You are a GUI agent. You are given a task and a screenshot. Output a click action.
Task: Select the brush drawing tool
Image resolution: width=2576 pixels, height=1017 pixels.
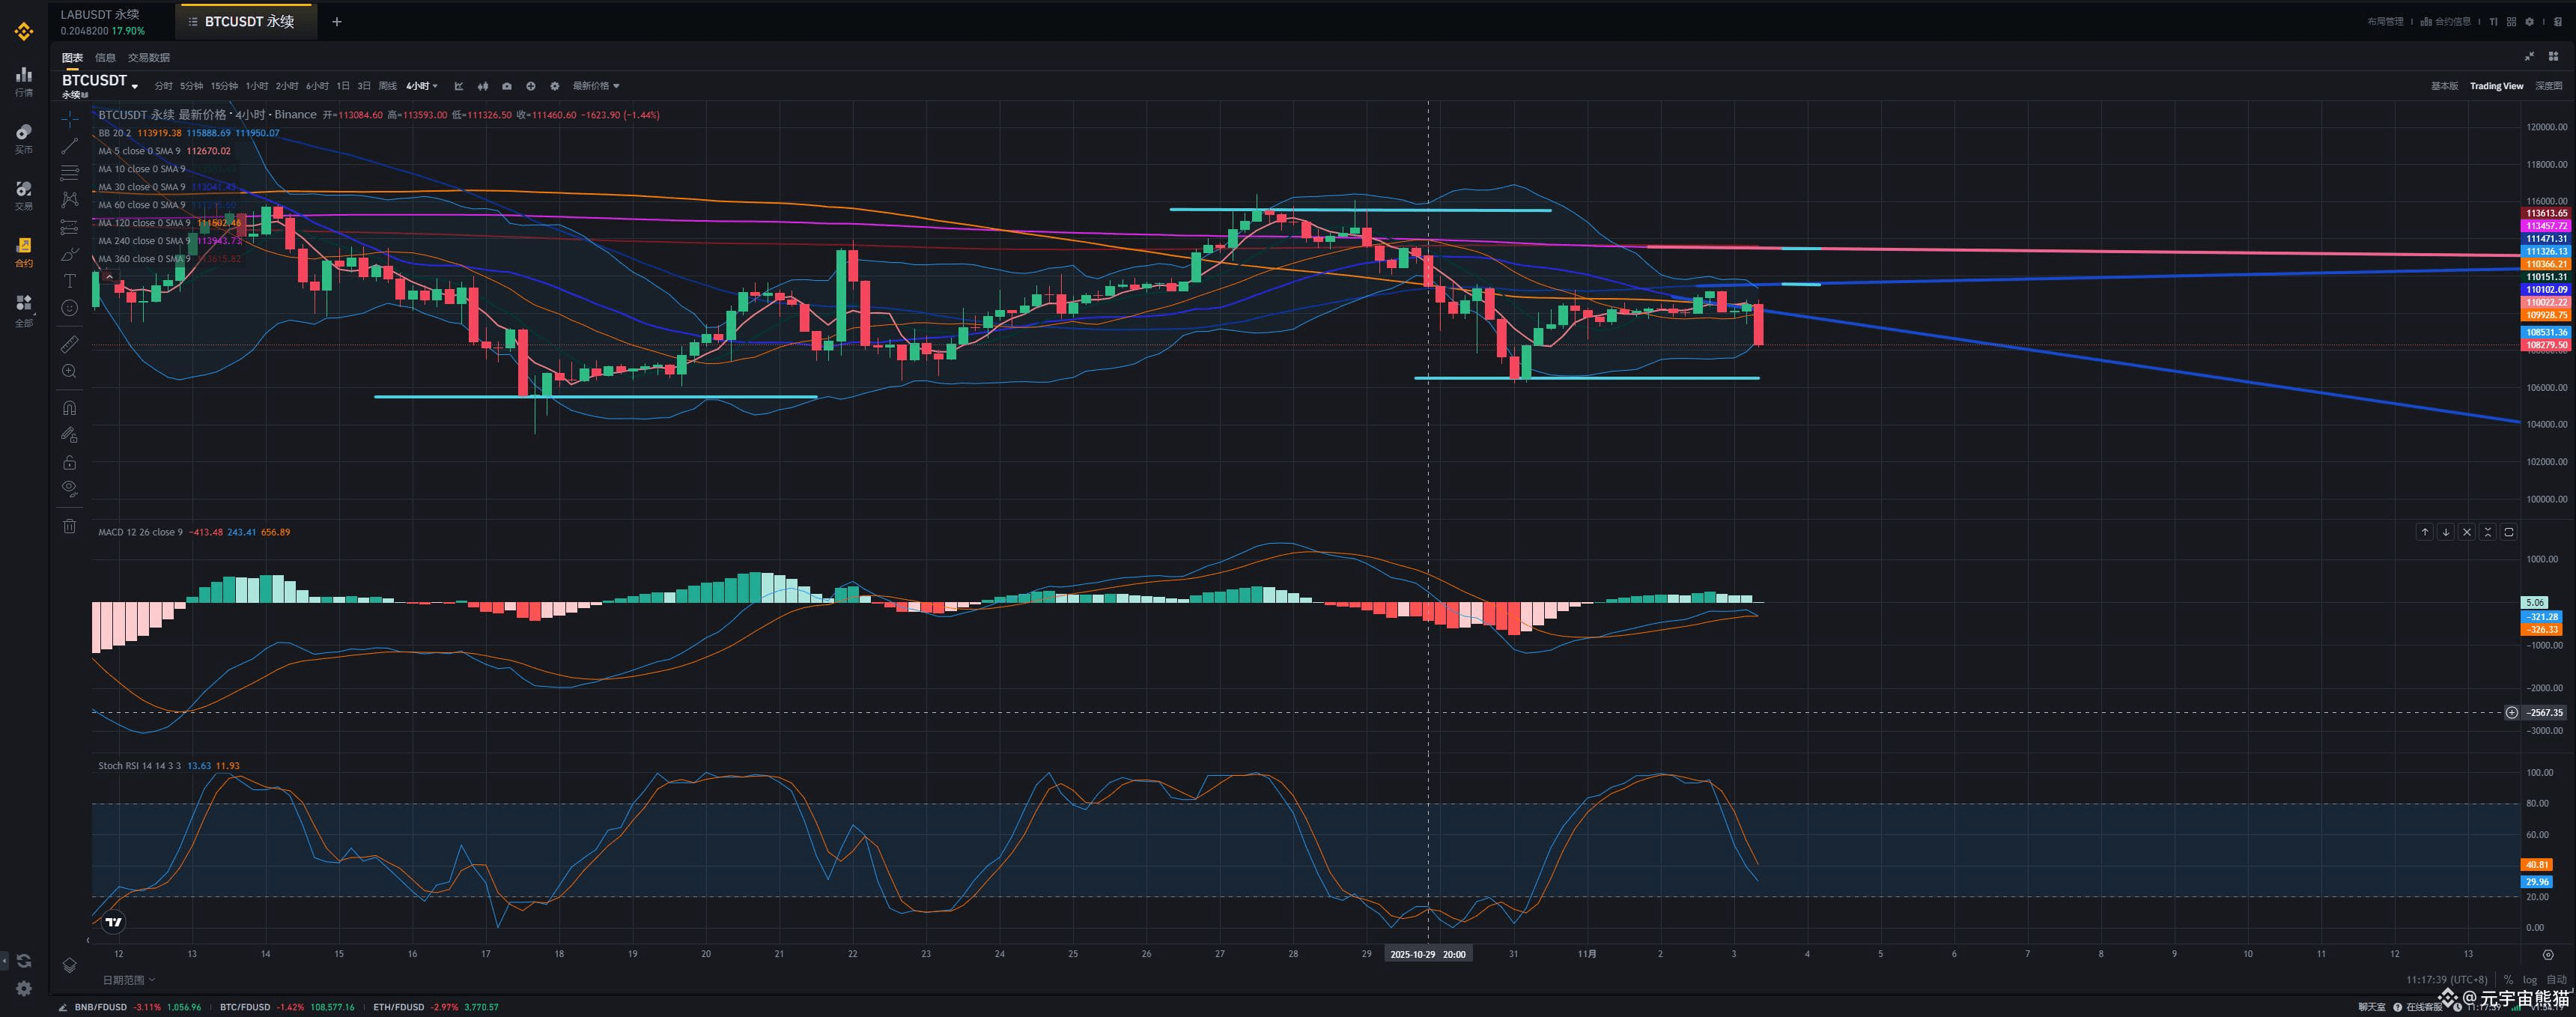pyautogui.click(x=69, y=254)
